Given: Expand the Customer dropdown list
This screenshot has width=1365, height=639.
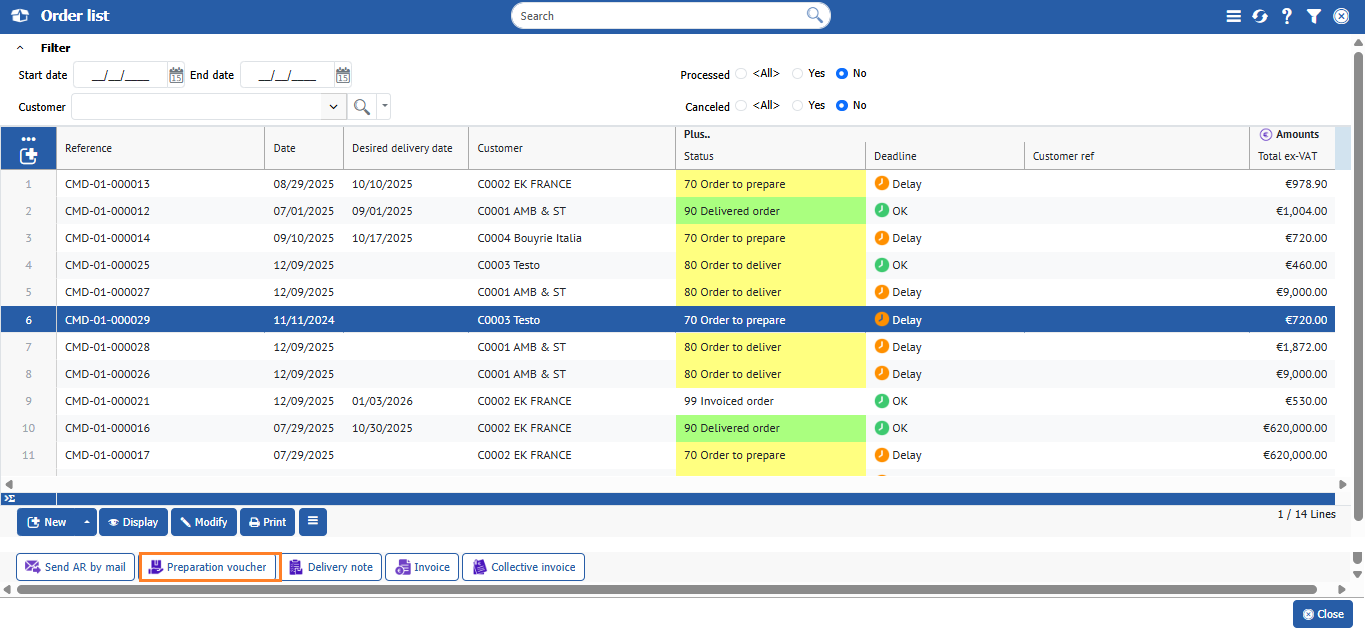Looking at the screenshot, I should (x=333, y=107).
